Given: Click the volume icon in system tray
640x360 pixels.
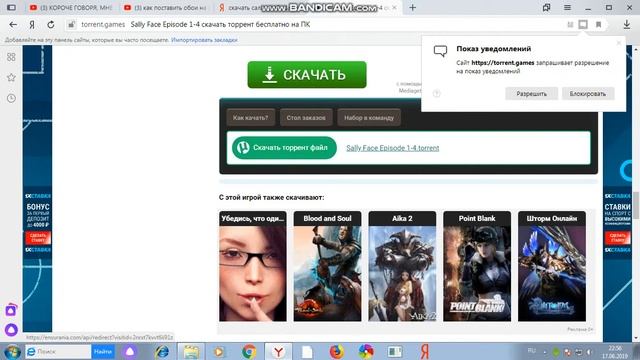Looking at the screenshot, I should click(589, 352).
